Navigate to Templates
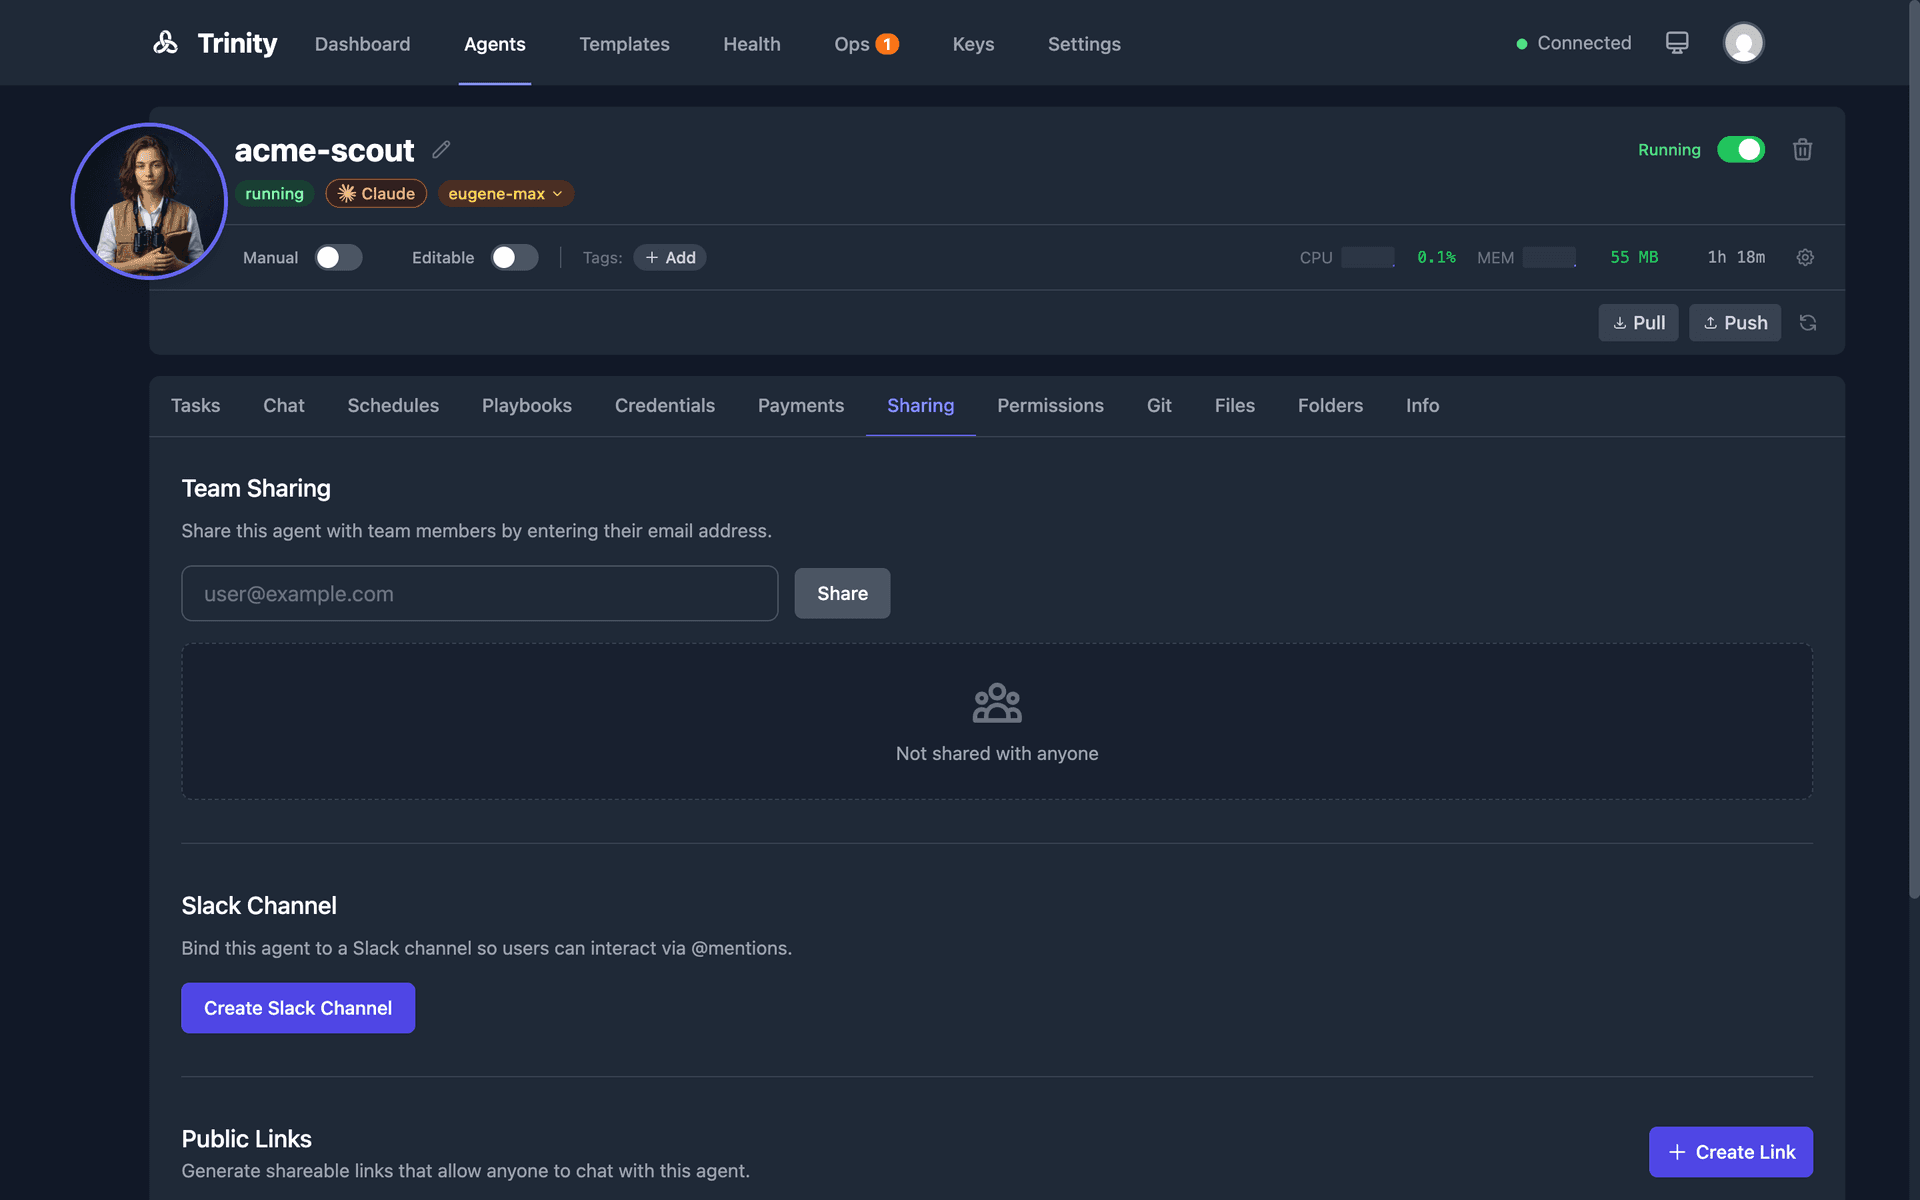 [x=624, y=44]
